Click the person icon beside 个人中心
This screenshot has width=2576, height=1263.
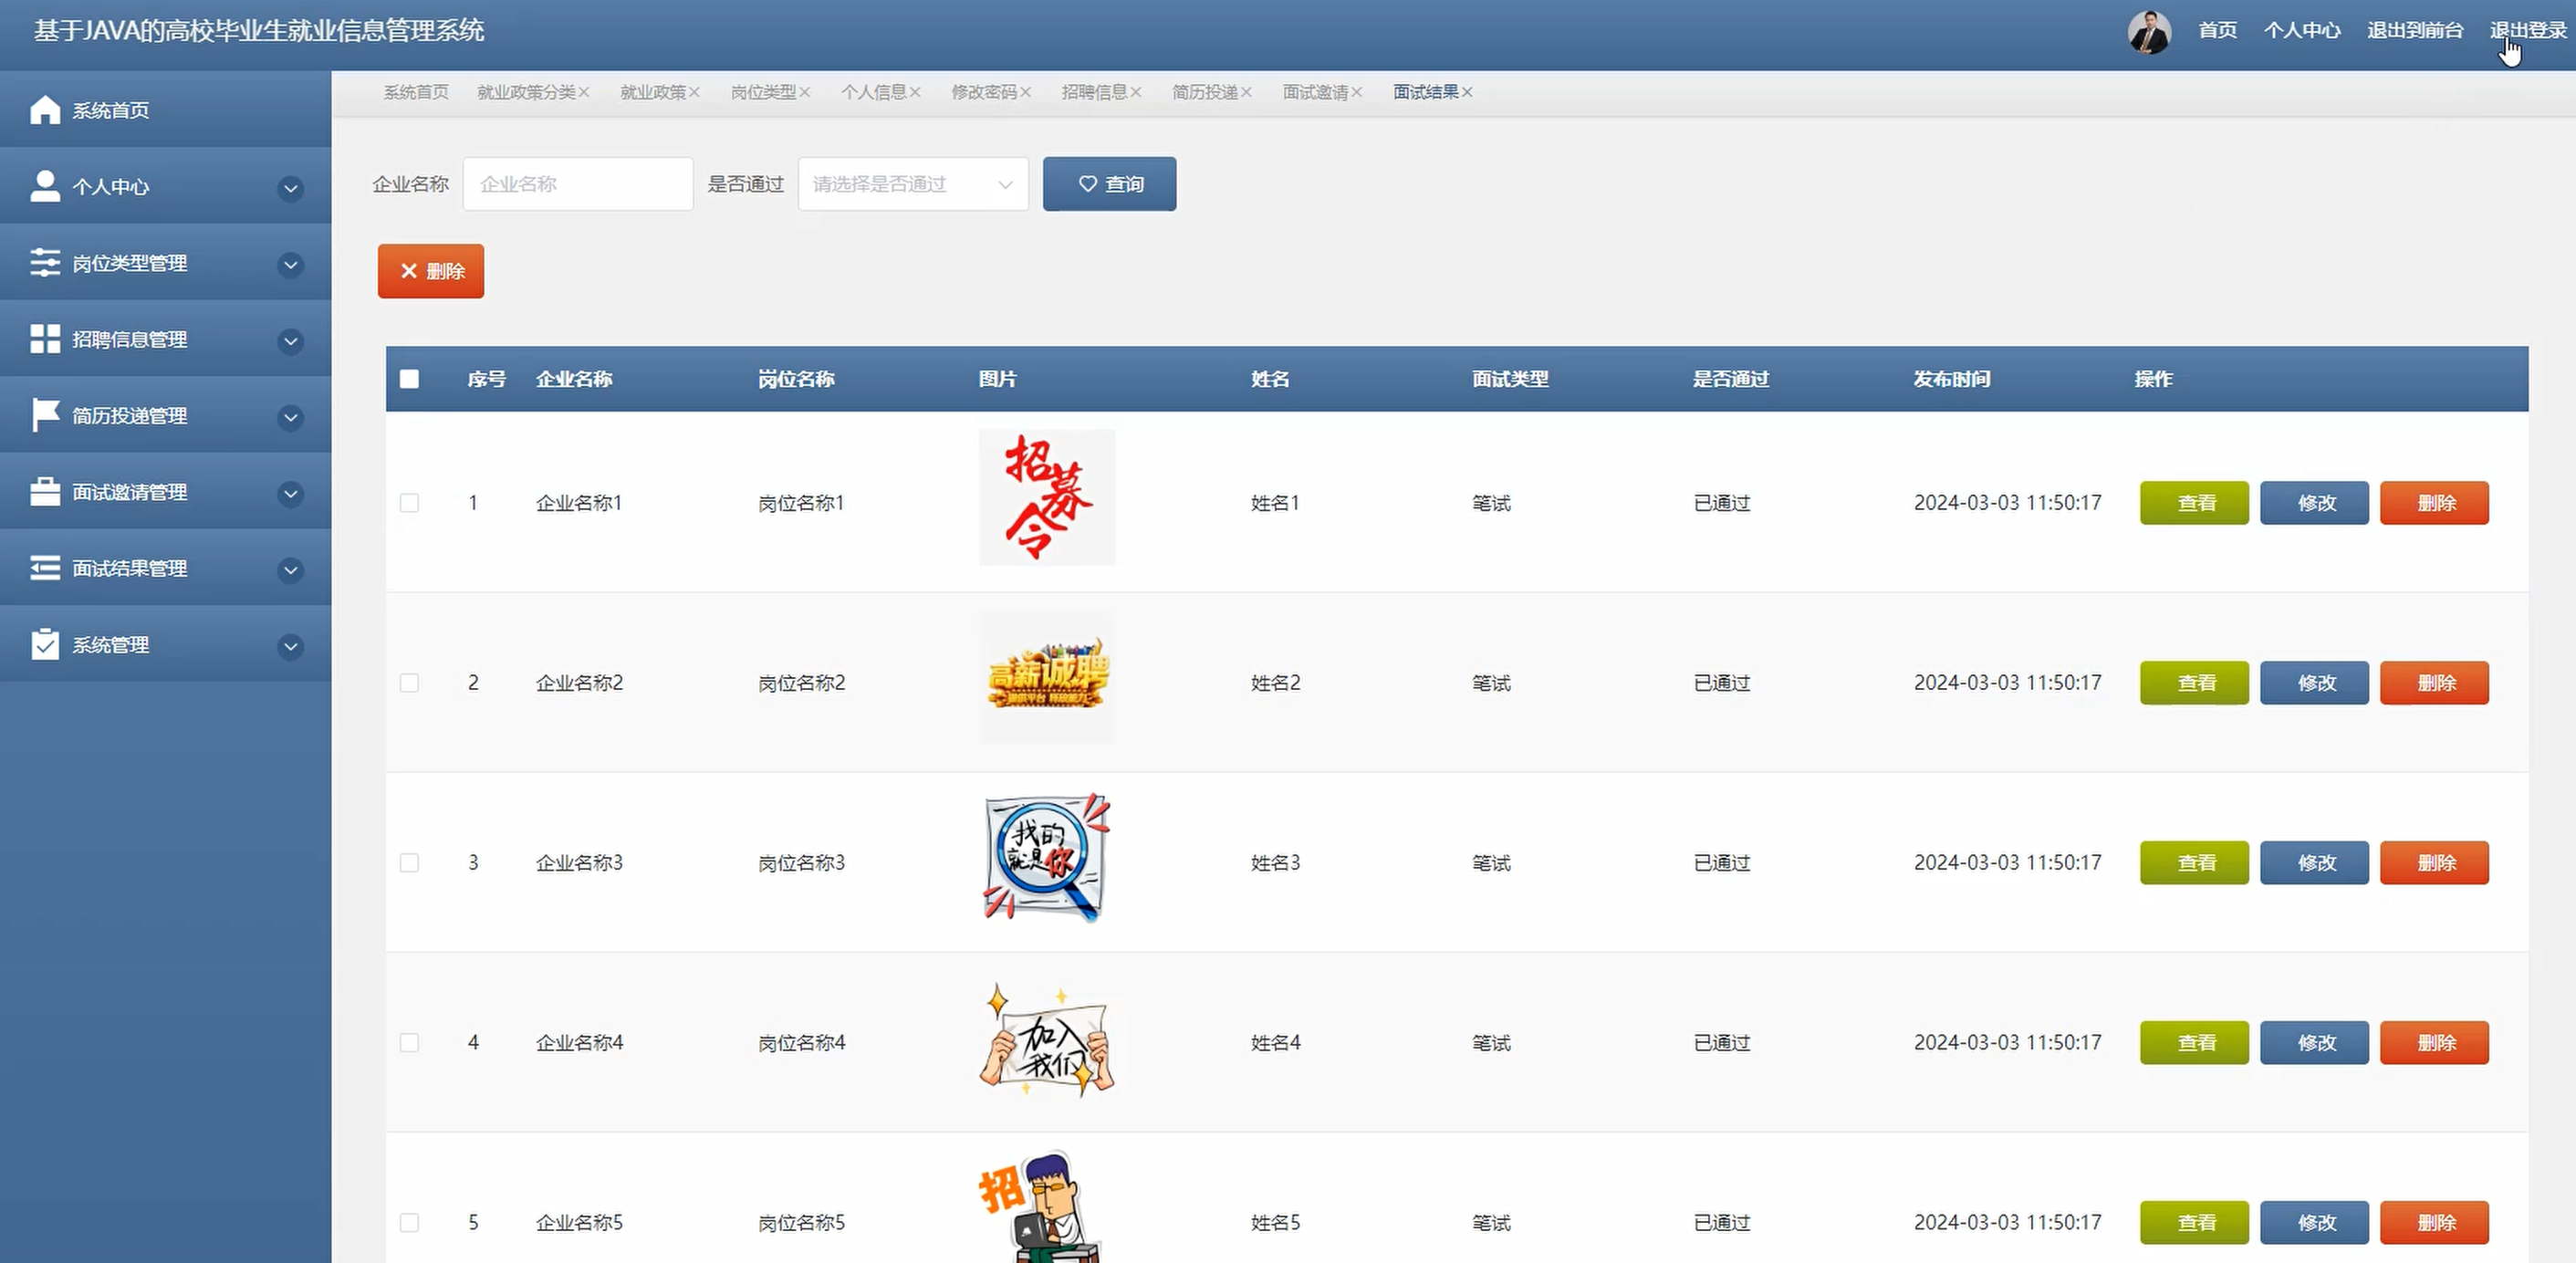pyautogui.click(x=45, y=186)
